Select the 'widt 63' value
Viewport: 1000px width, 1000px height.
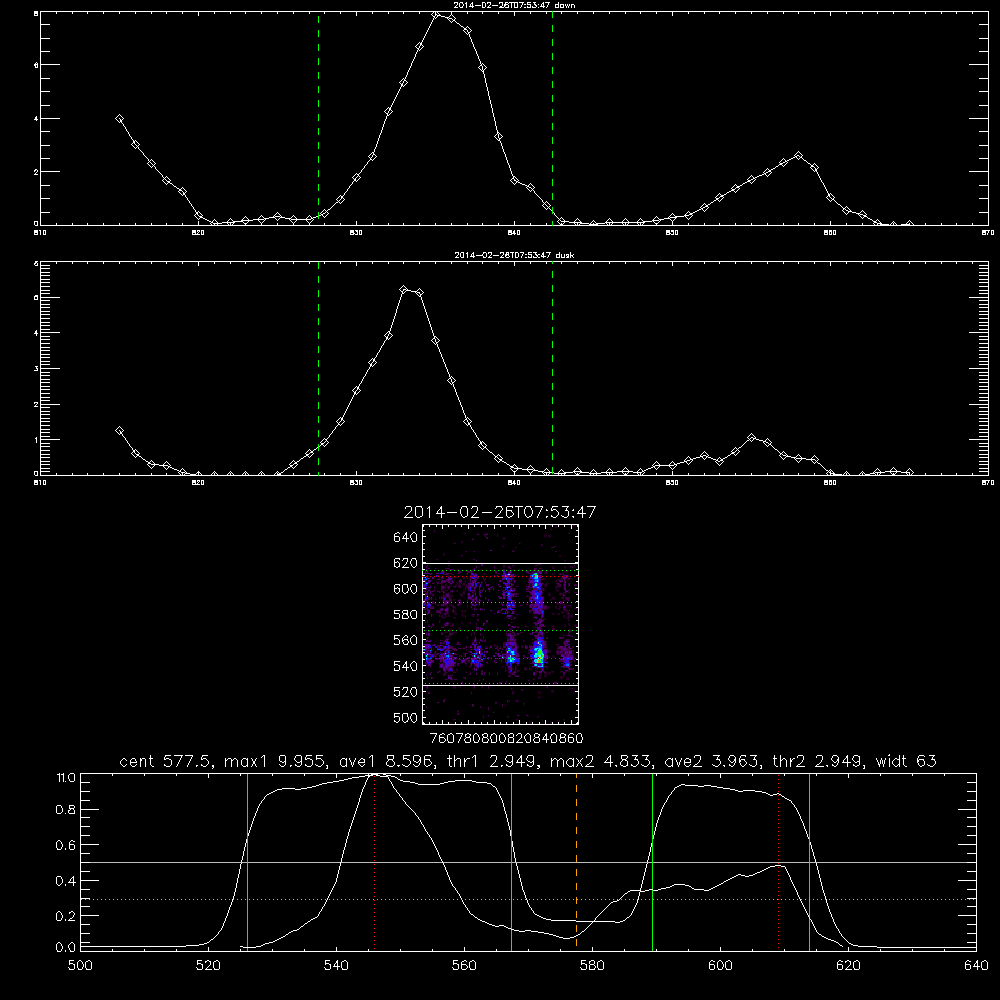pos(906,761)
